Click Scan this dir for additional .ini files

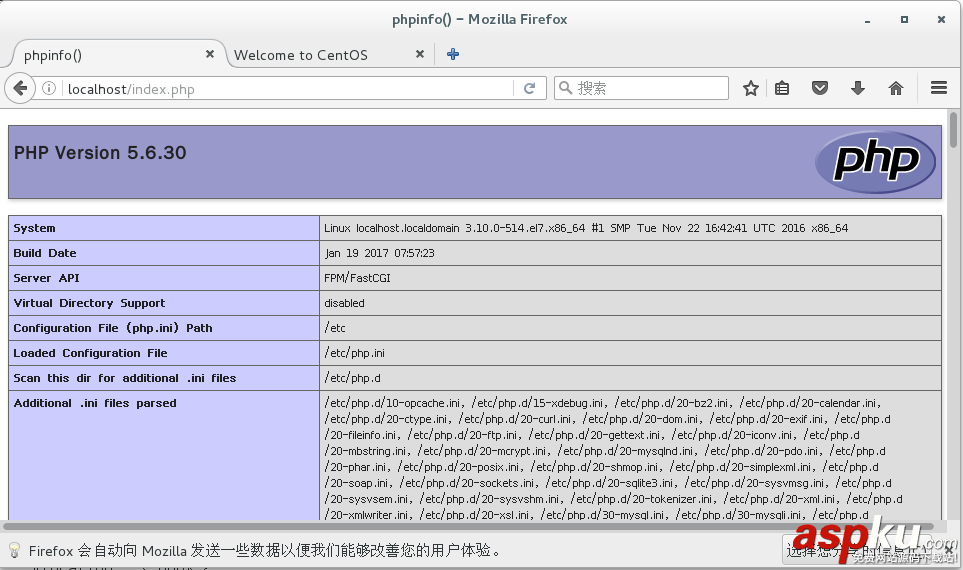point(125,378)
